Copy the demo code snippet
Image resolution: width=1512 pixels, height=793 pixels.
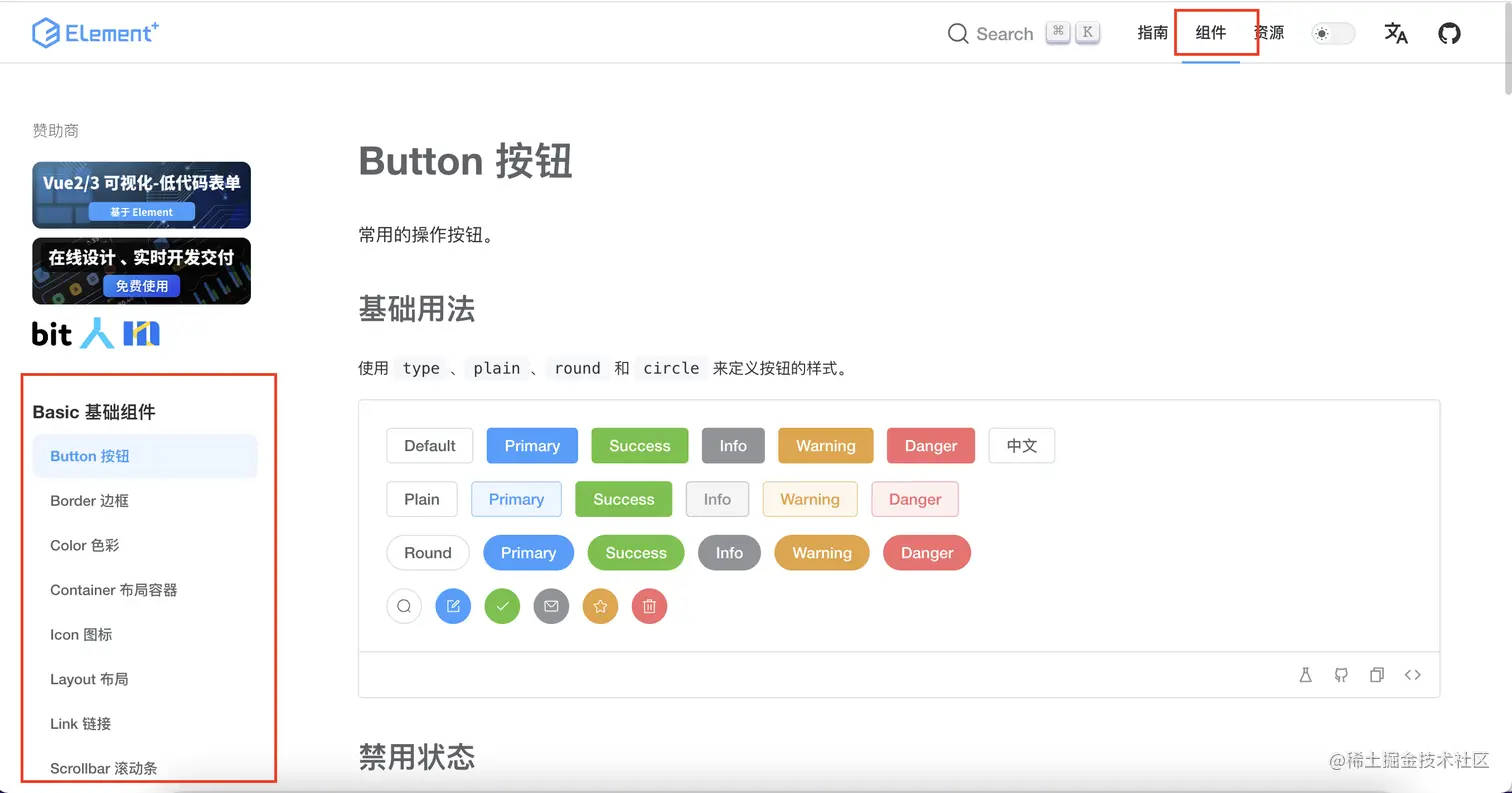coord(1377,675)
